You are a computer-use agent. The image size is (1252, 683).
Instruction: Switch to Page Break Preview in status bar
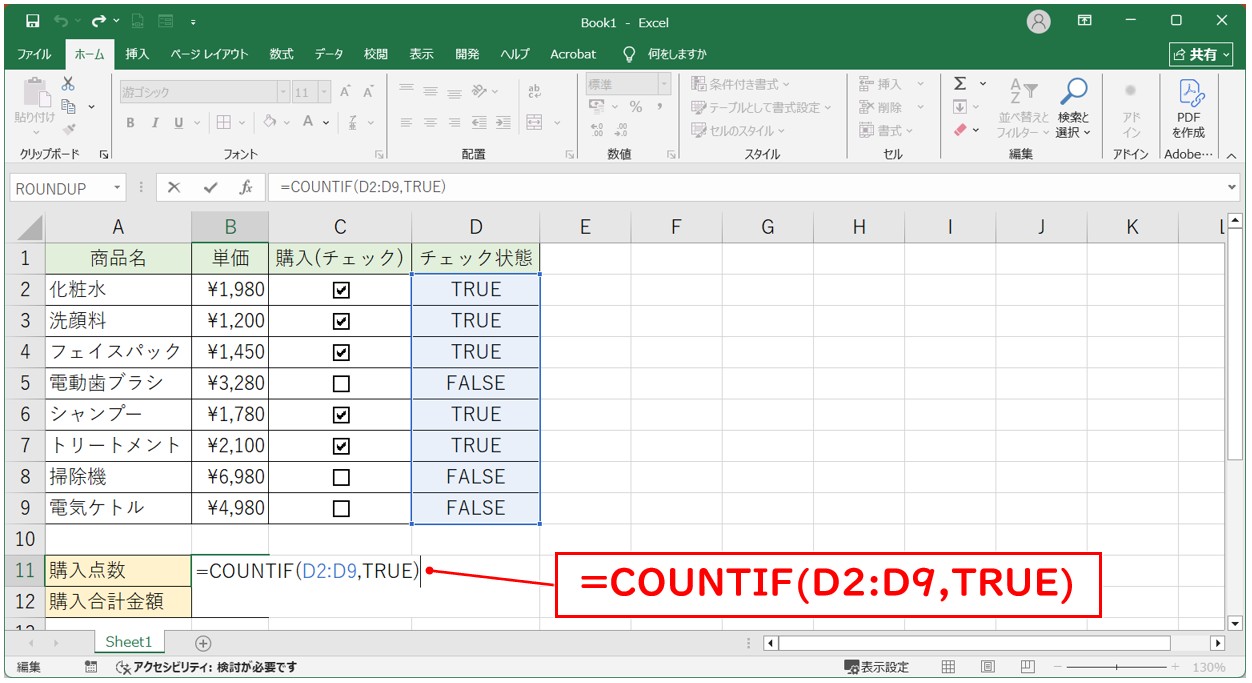1027,667
